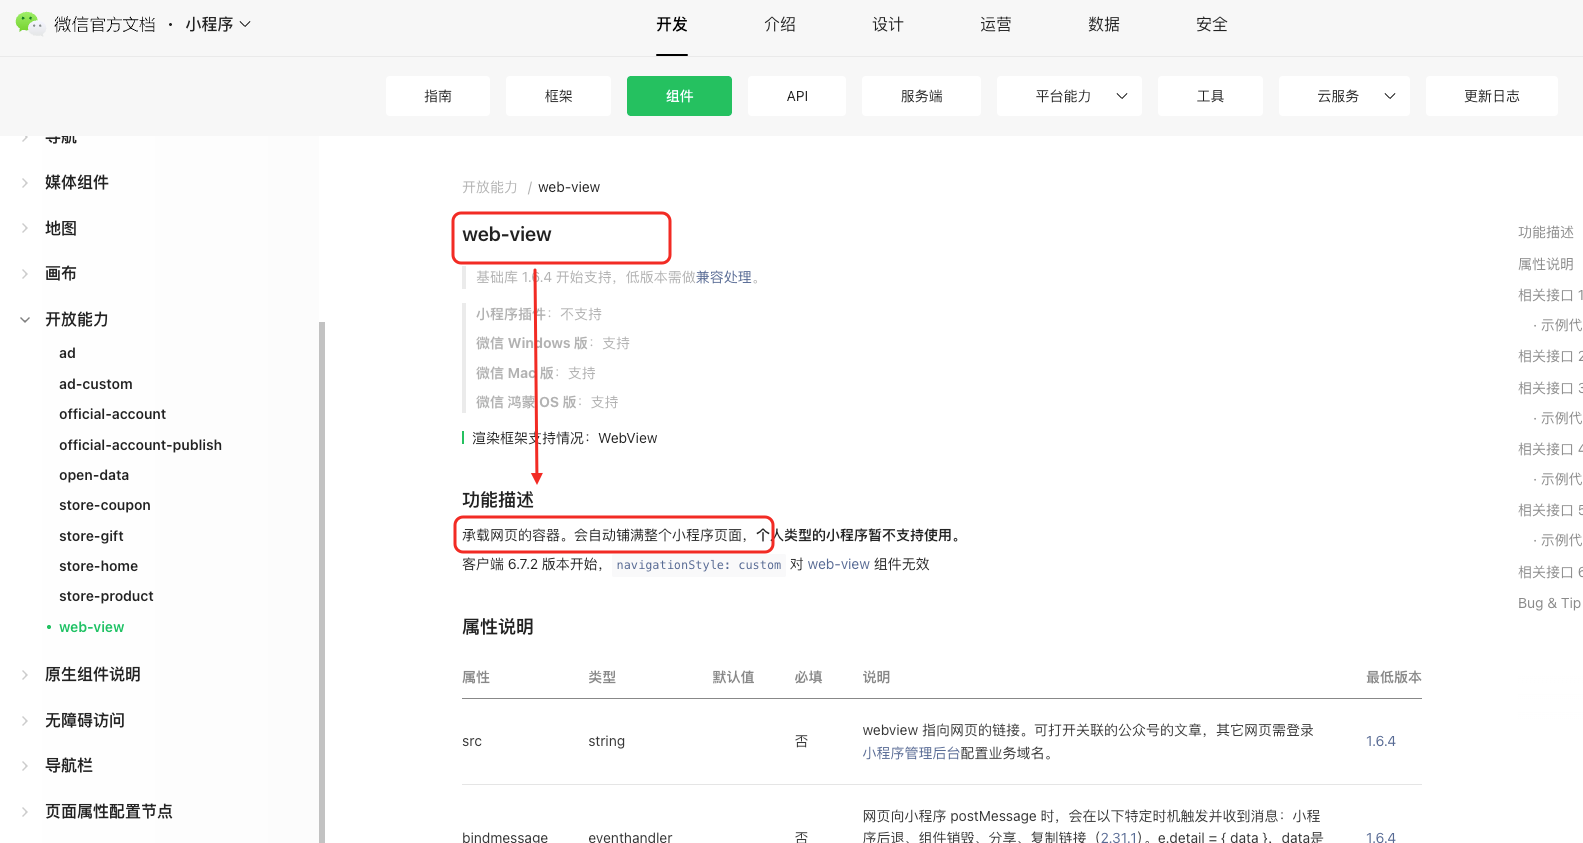Image resolution: width=1583 pixels, height=843 pixels.
Task: Expand the 无障碍访问 sidebar section
Action: click(x=25, y=720)
